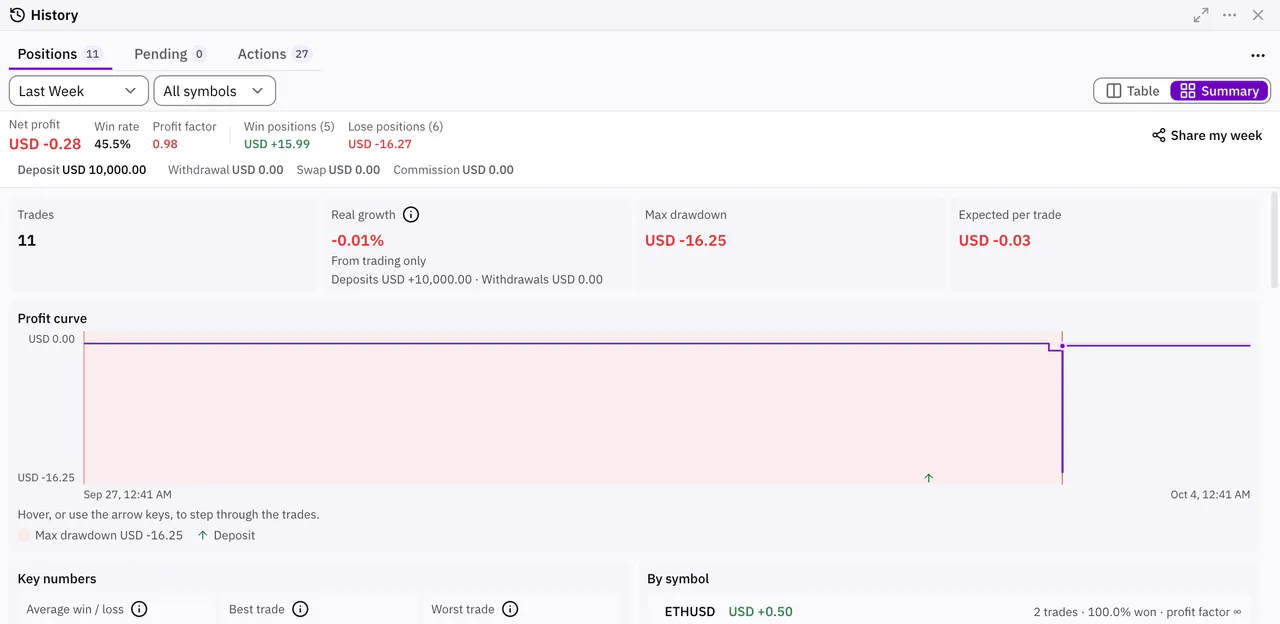Click the Max drawdown USD -16.25 card value

coord(686,240)
